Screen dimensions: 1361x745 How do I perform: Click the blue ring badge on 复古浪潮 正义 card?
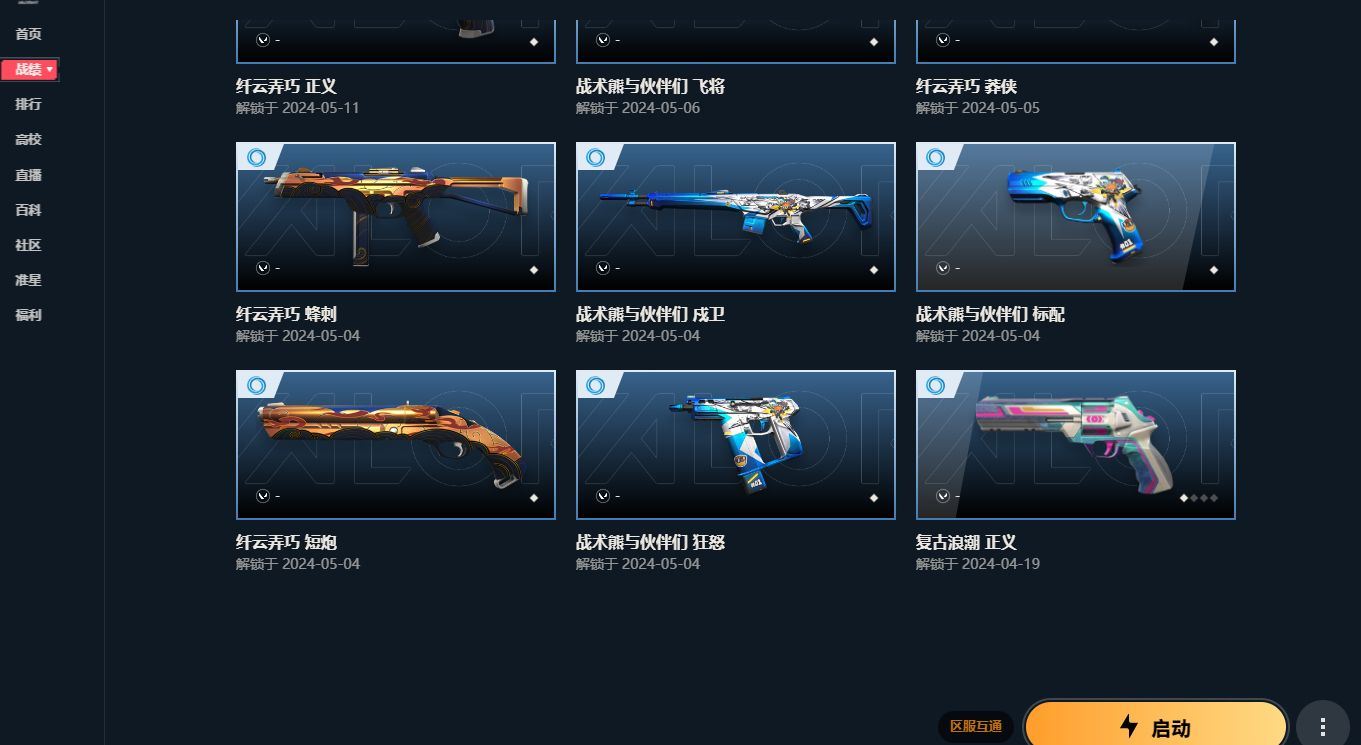click(x=936, y=385)
